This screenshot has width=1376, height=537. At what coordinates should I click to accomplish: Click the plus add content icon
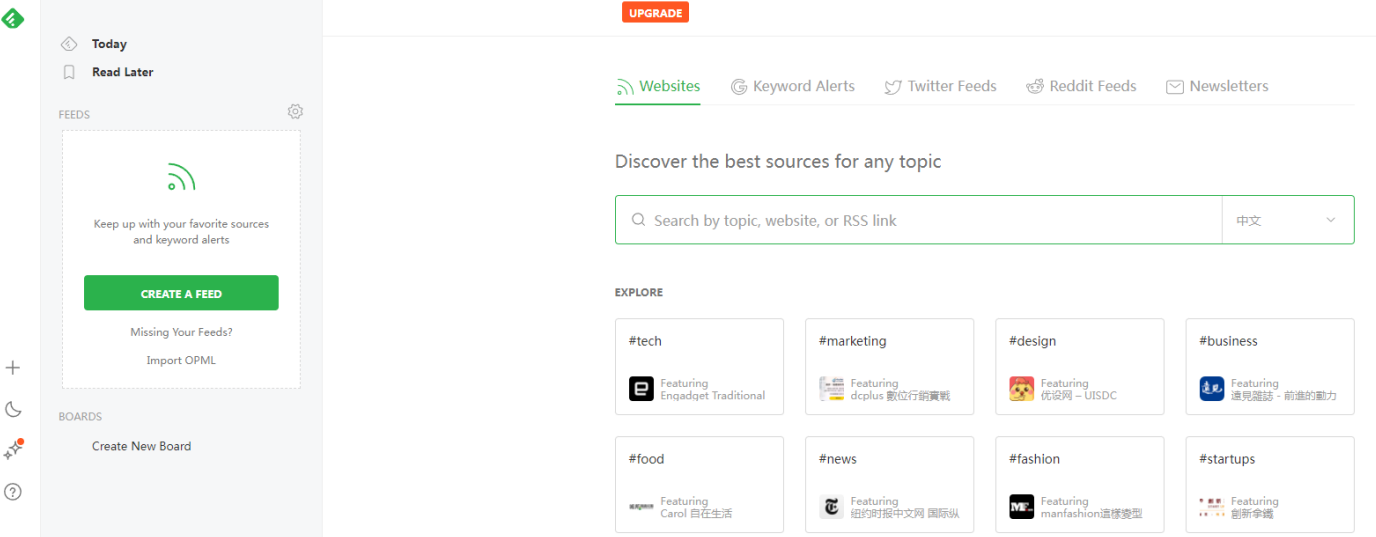(13, 368)
